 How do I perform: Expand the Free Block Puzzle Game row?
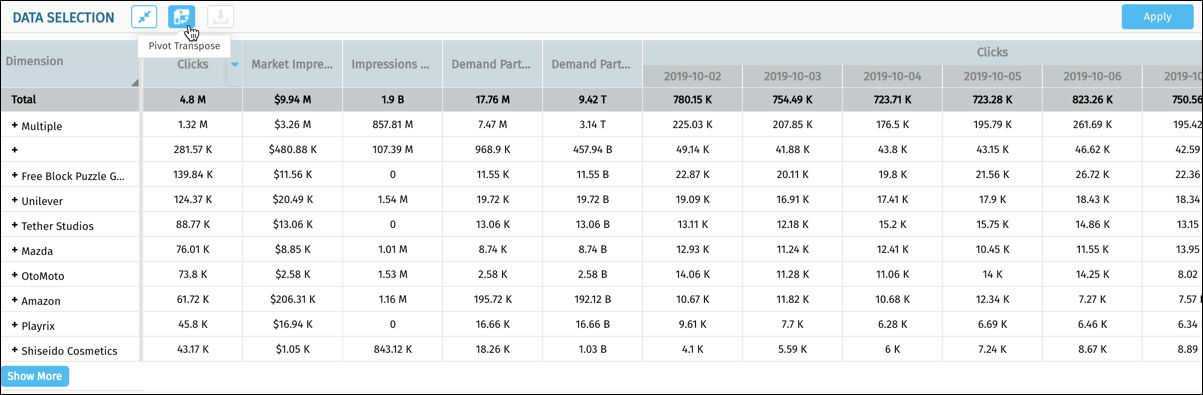(15, 176)
